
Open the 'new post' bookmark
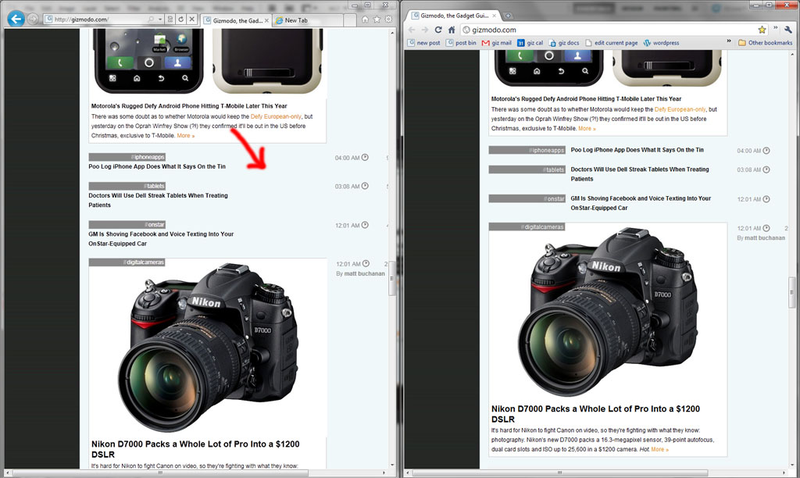click(424, 43)
